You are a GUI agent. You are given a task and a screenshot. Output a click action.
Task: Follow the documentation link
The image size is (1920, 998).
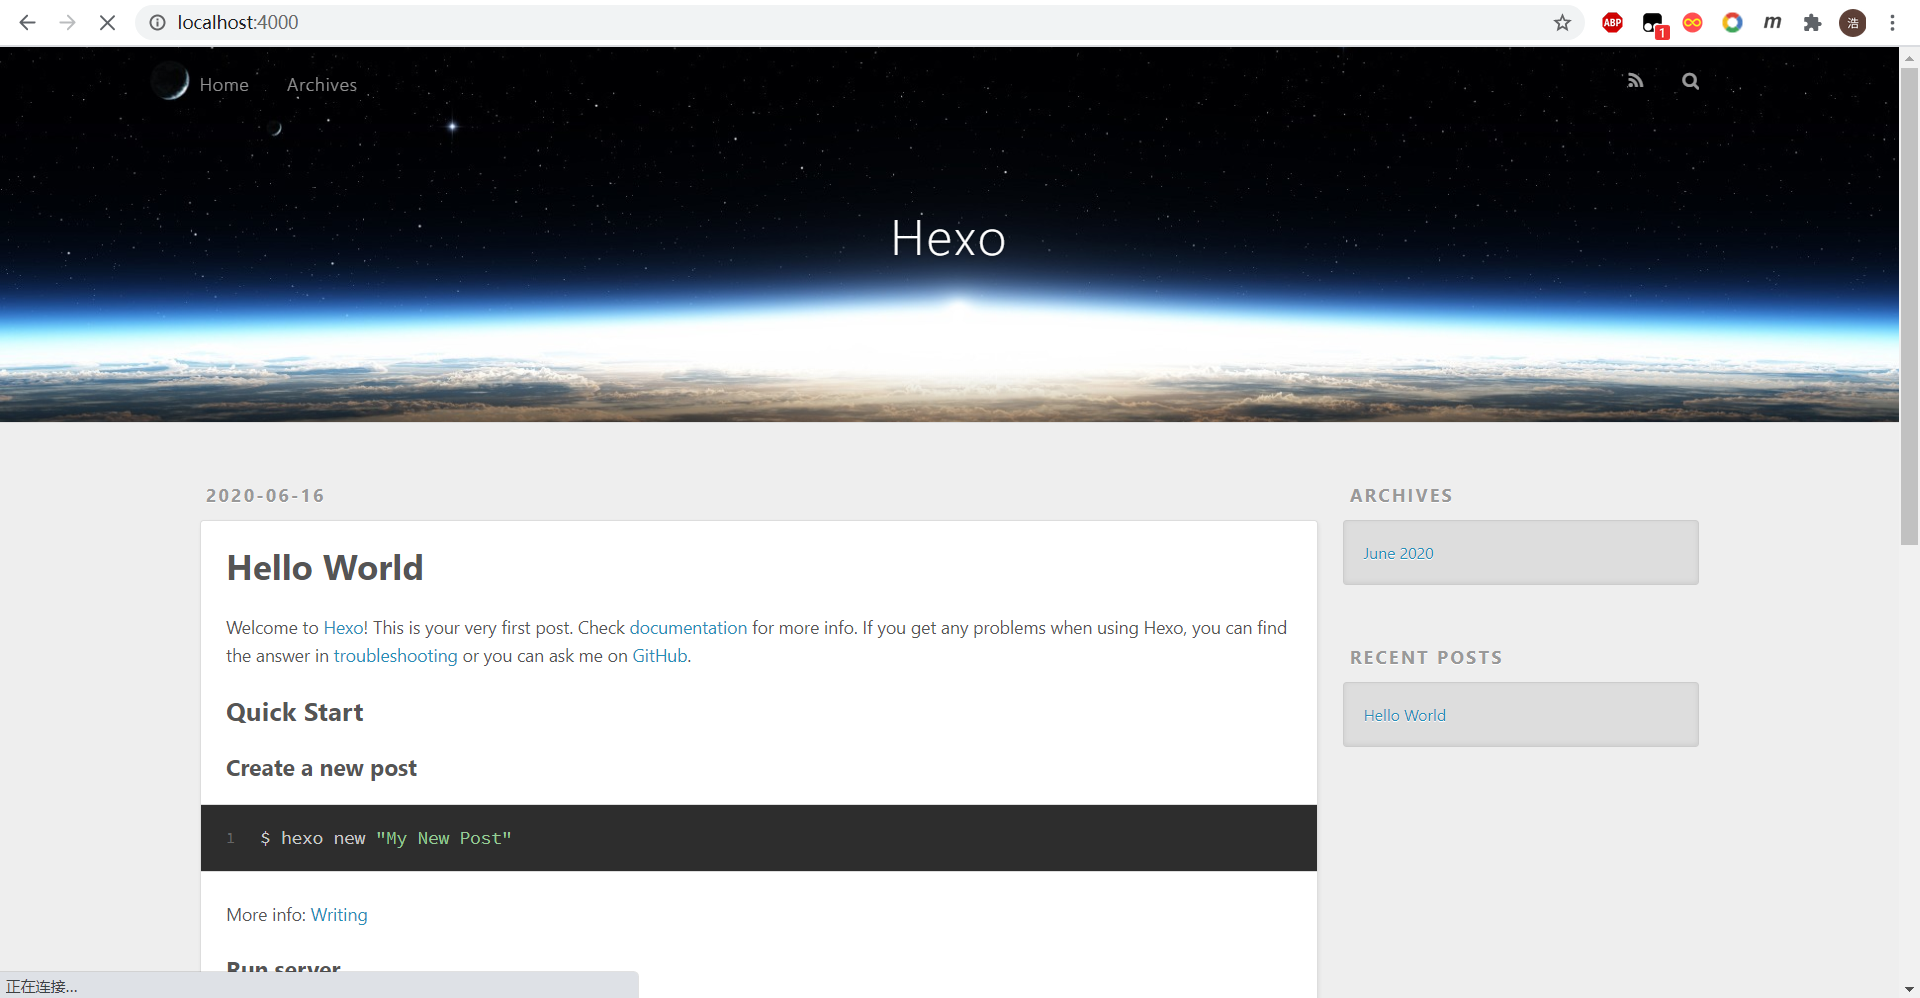(688, 628)
